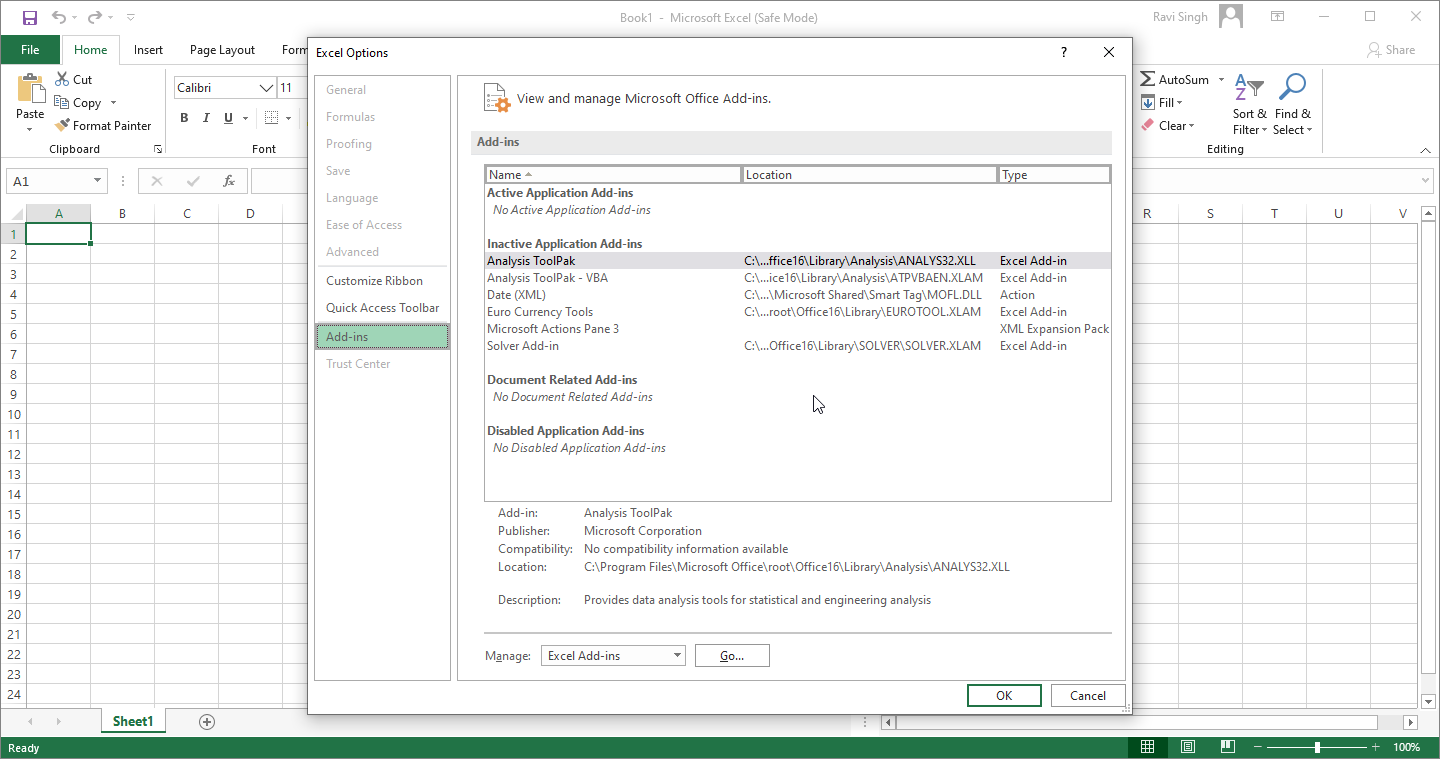Expand the Name Box dropdown arrow
Screen dimensions: 1440x759
(98, 181)
